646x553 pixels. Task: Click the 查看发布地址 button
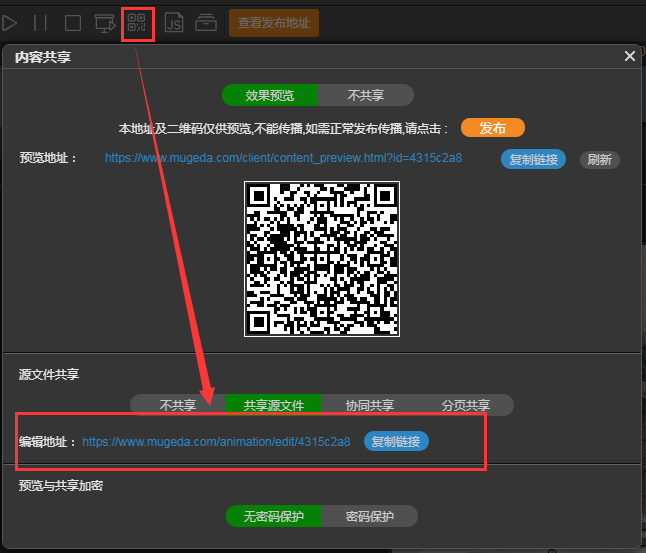274,23
